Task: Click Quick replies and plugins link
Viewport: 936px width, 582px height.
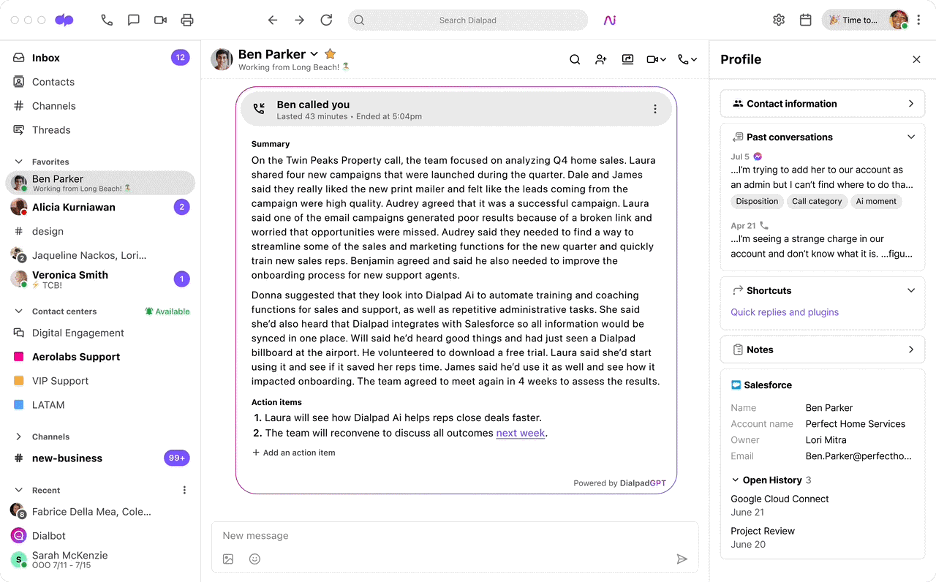Action: tap(785, 312)
